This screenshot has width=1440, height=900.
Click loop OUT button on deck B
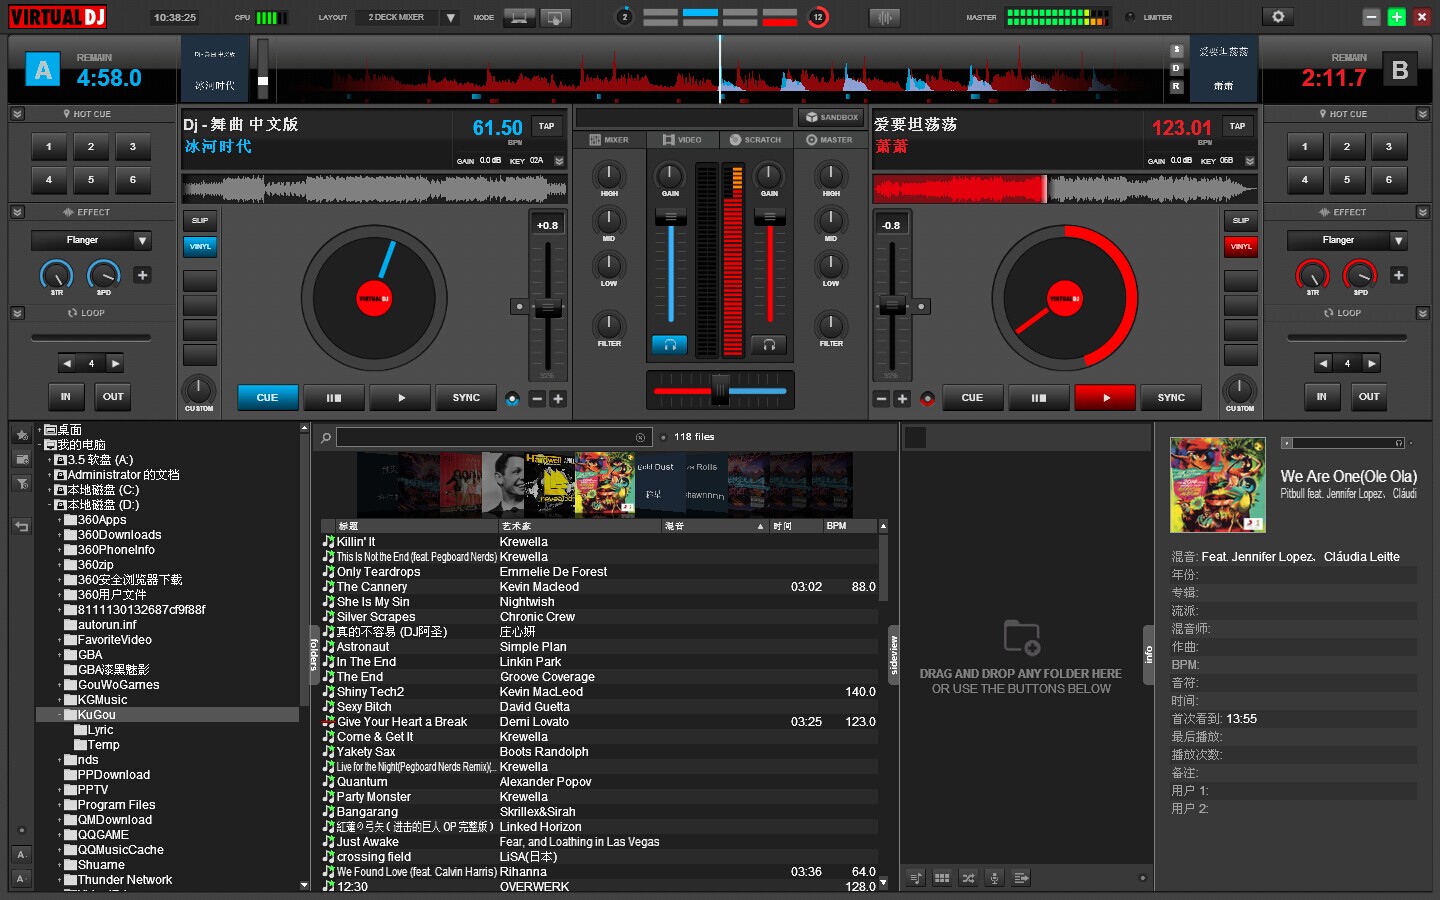click(x=1369, y=397)
